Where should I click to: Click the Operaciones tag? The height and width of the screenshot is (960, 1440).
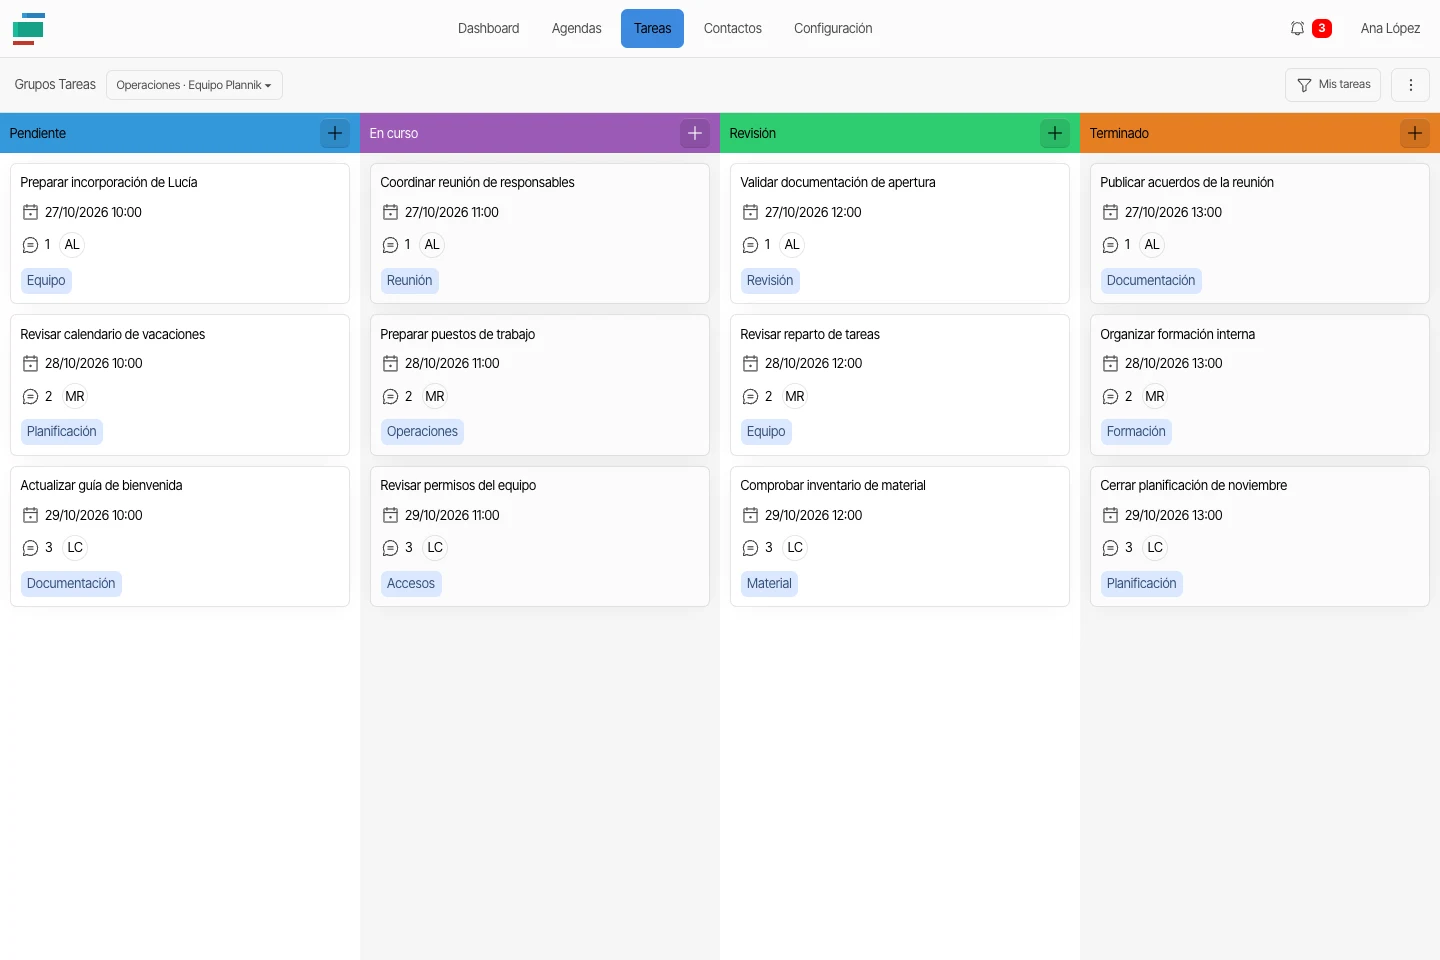[422, 432]
